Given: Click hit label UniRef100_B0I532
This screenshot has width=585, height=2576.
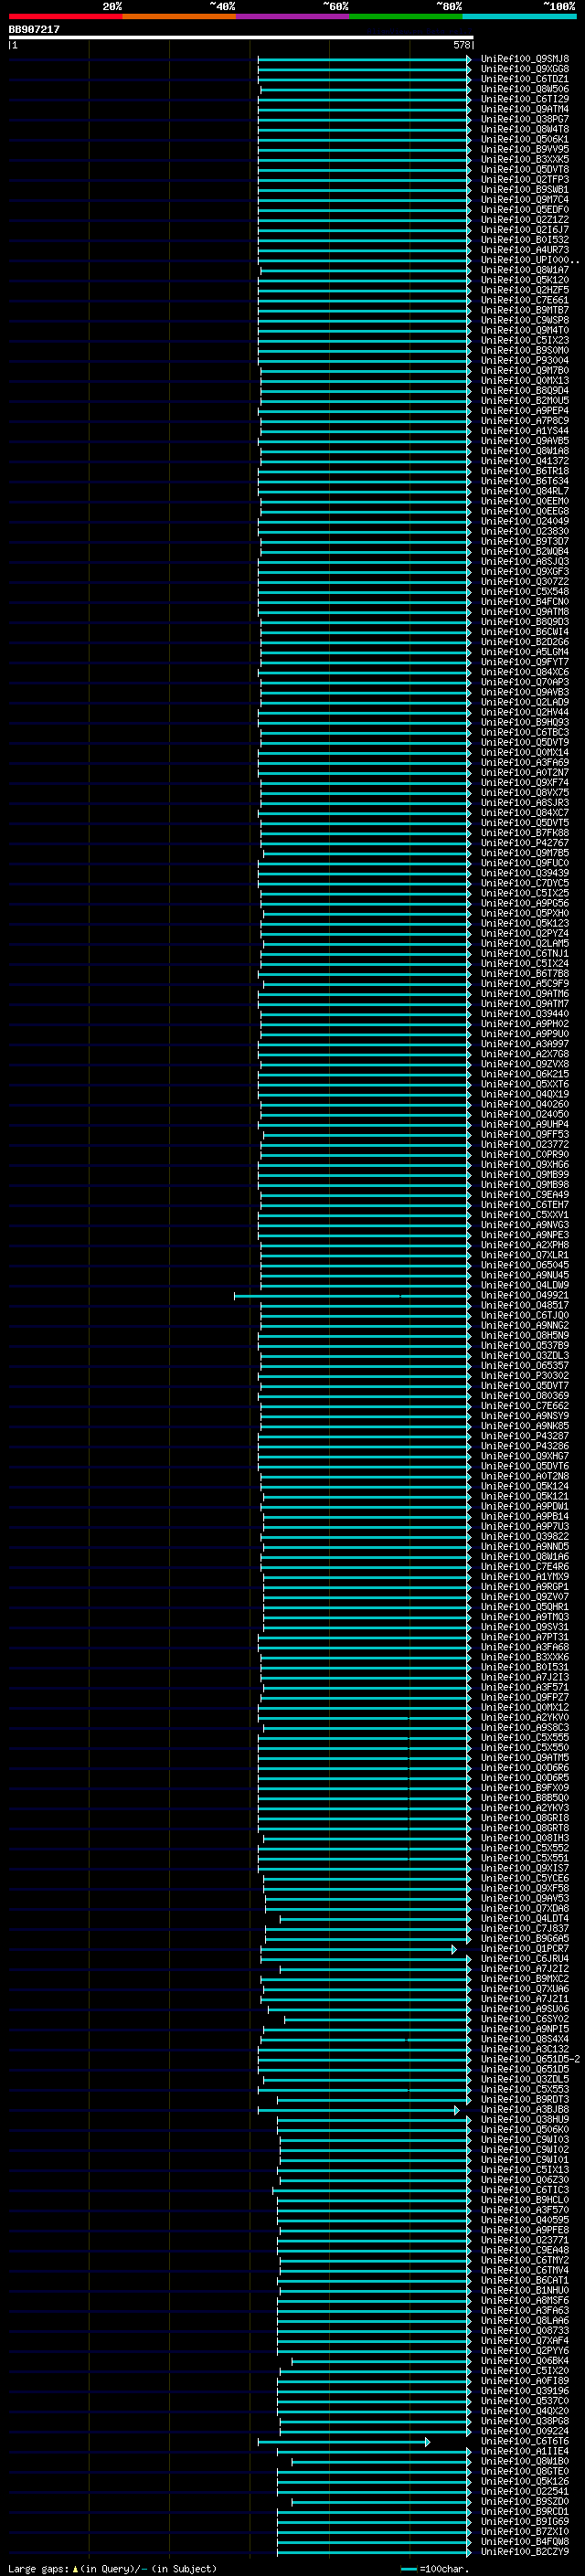Looking at the screenshot, I should tap(524, 240).
